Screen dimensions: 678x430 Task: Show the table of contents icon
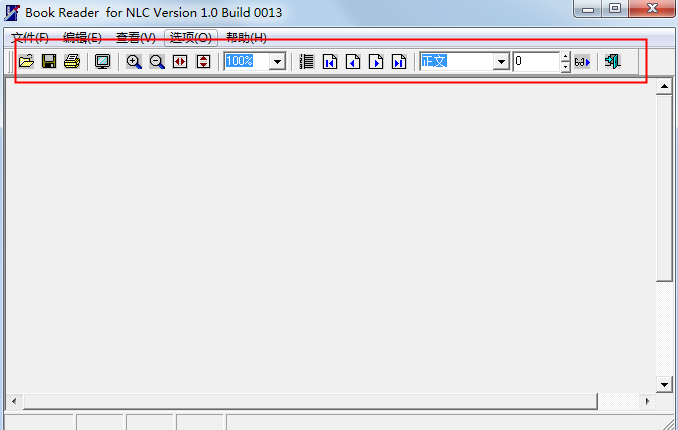click(x=307, y=61)
